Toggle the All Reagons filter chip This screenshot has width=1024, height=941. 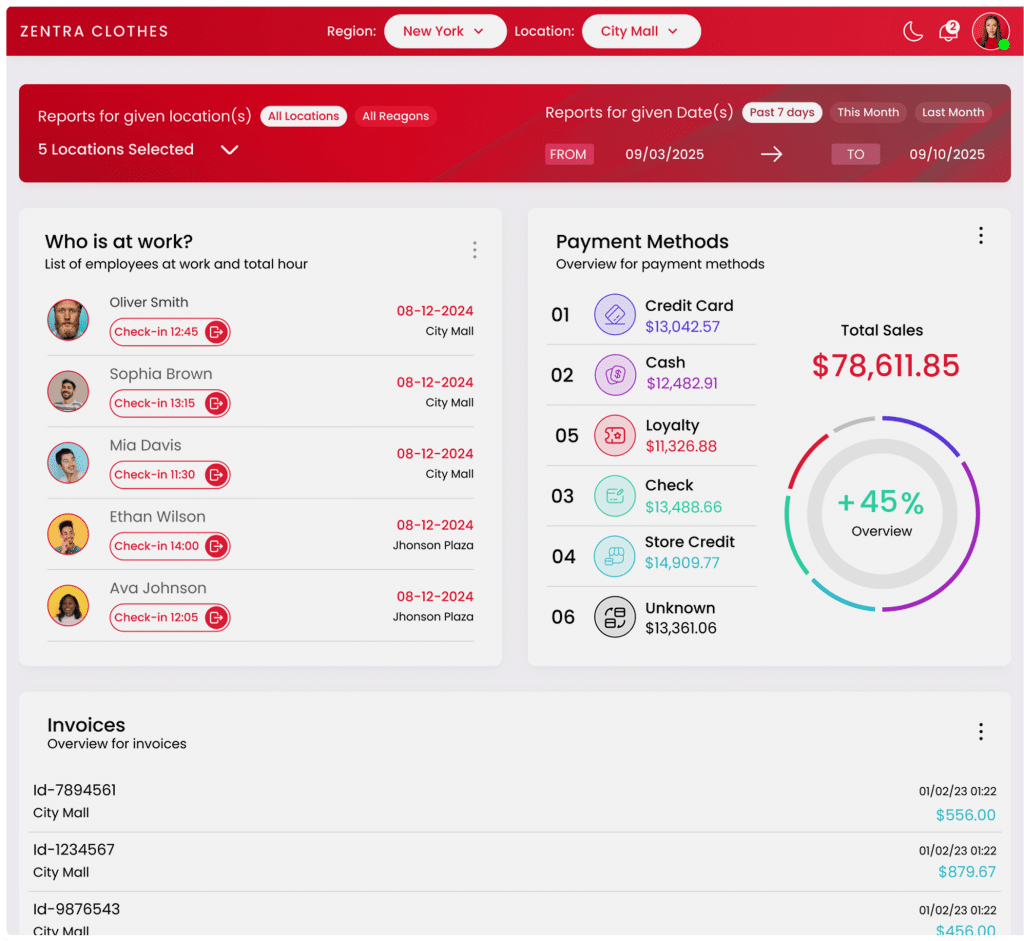395,116
